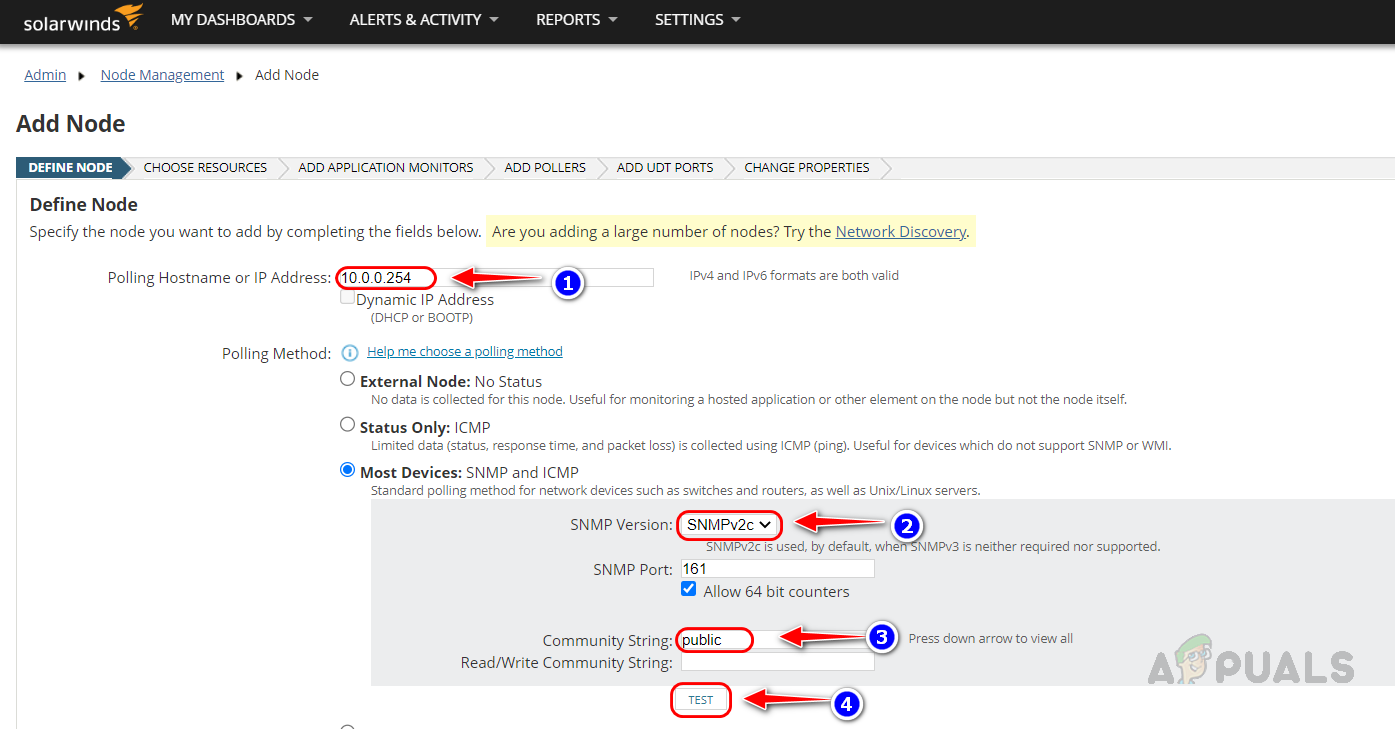Open the Network Discovery link
Screen dimensions: 1395x729
click(x=900, y=231)
